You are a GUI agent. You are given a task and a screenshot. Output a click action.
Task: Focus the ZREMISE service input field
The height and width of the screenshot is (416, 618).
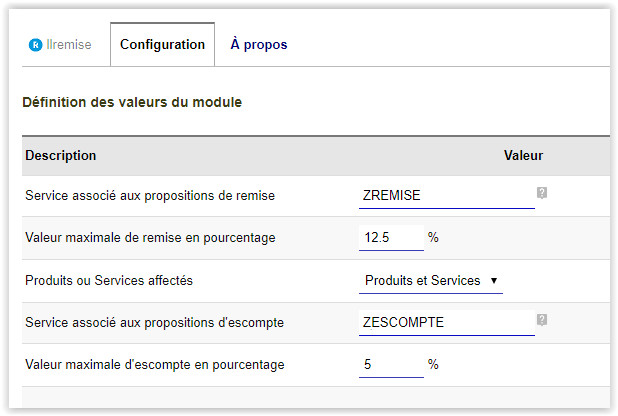click(x=446, y=196)
